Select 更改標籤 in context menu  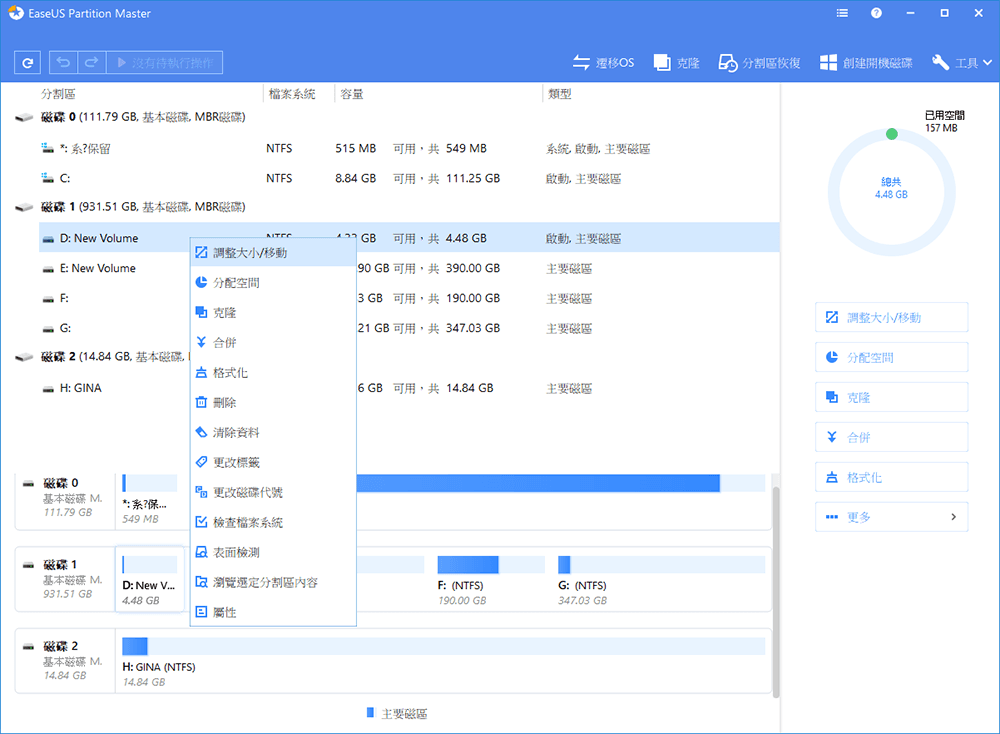tap(273, 462)
